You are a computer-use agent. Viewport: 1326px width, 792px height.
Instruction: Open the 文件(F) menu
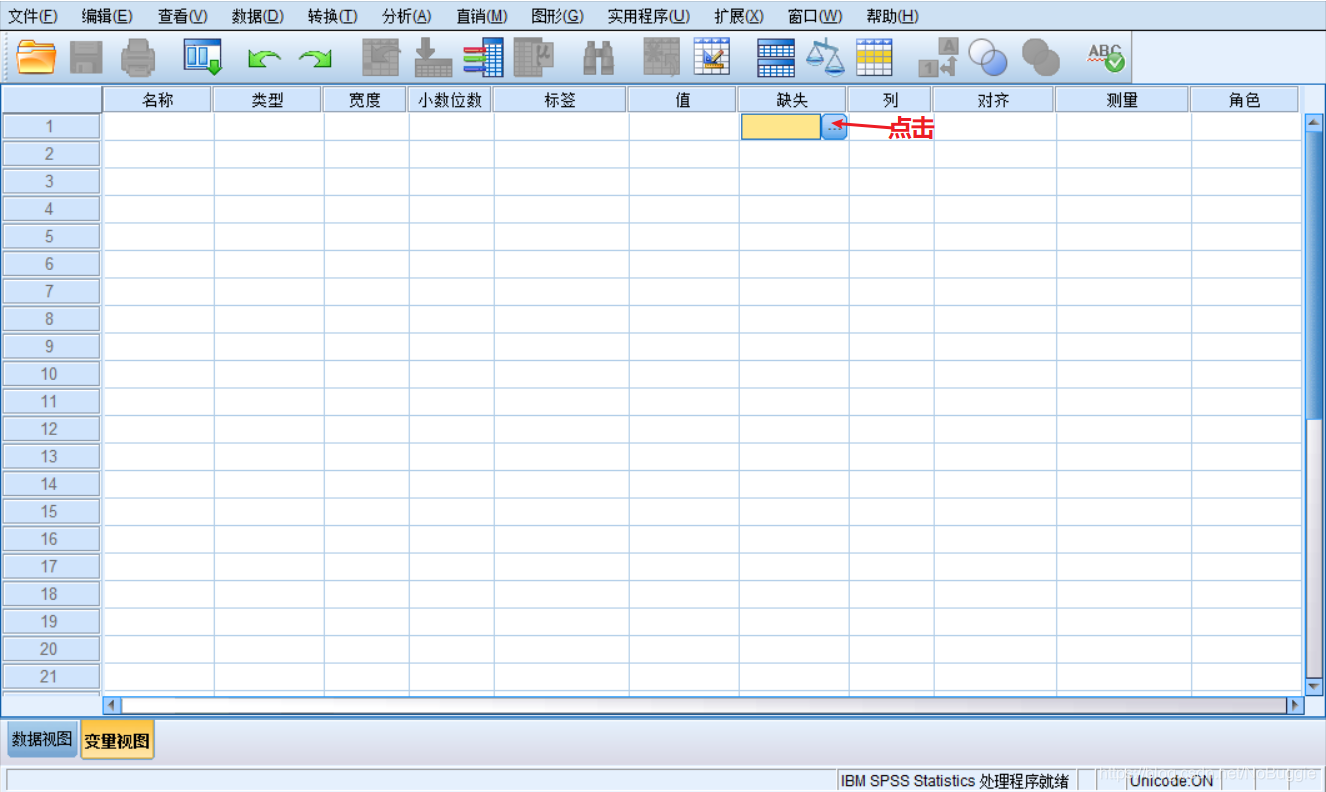(33, 16)
